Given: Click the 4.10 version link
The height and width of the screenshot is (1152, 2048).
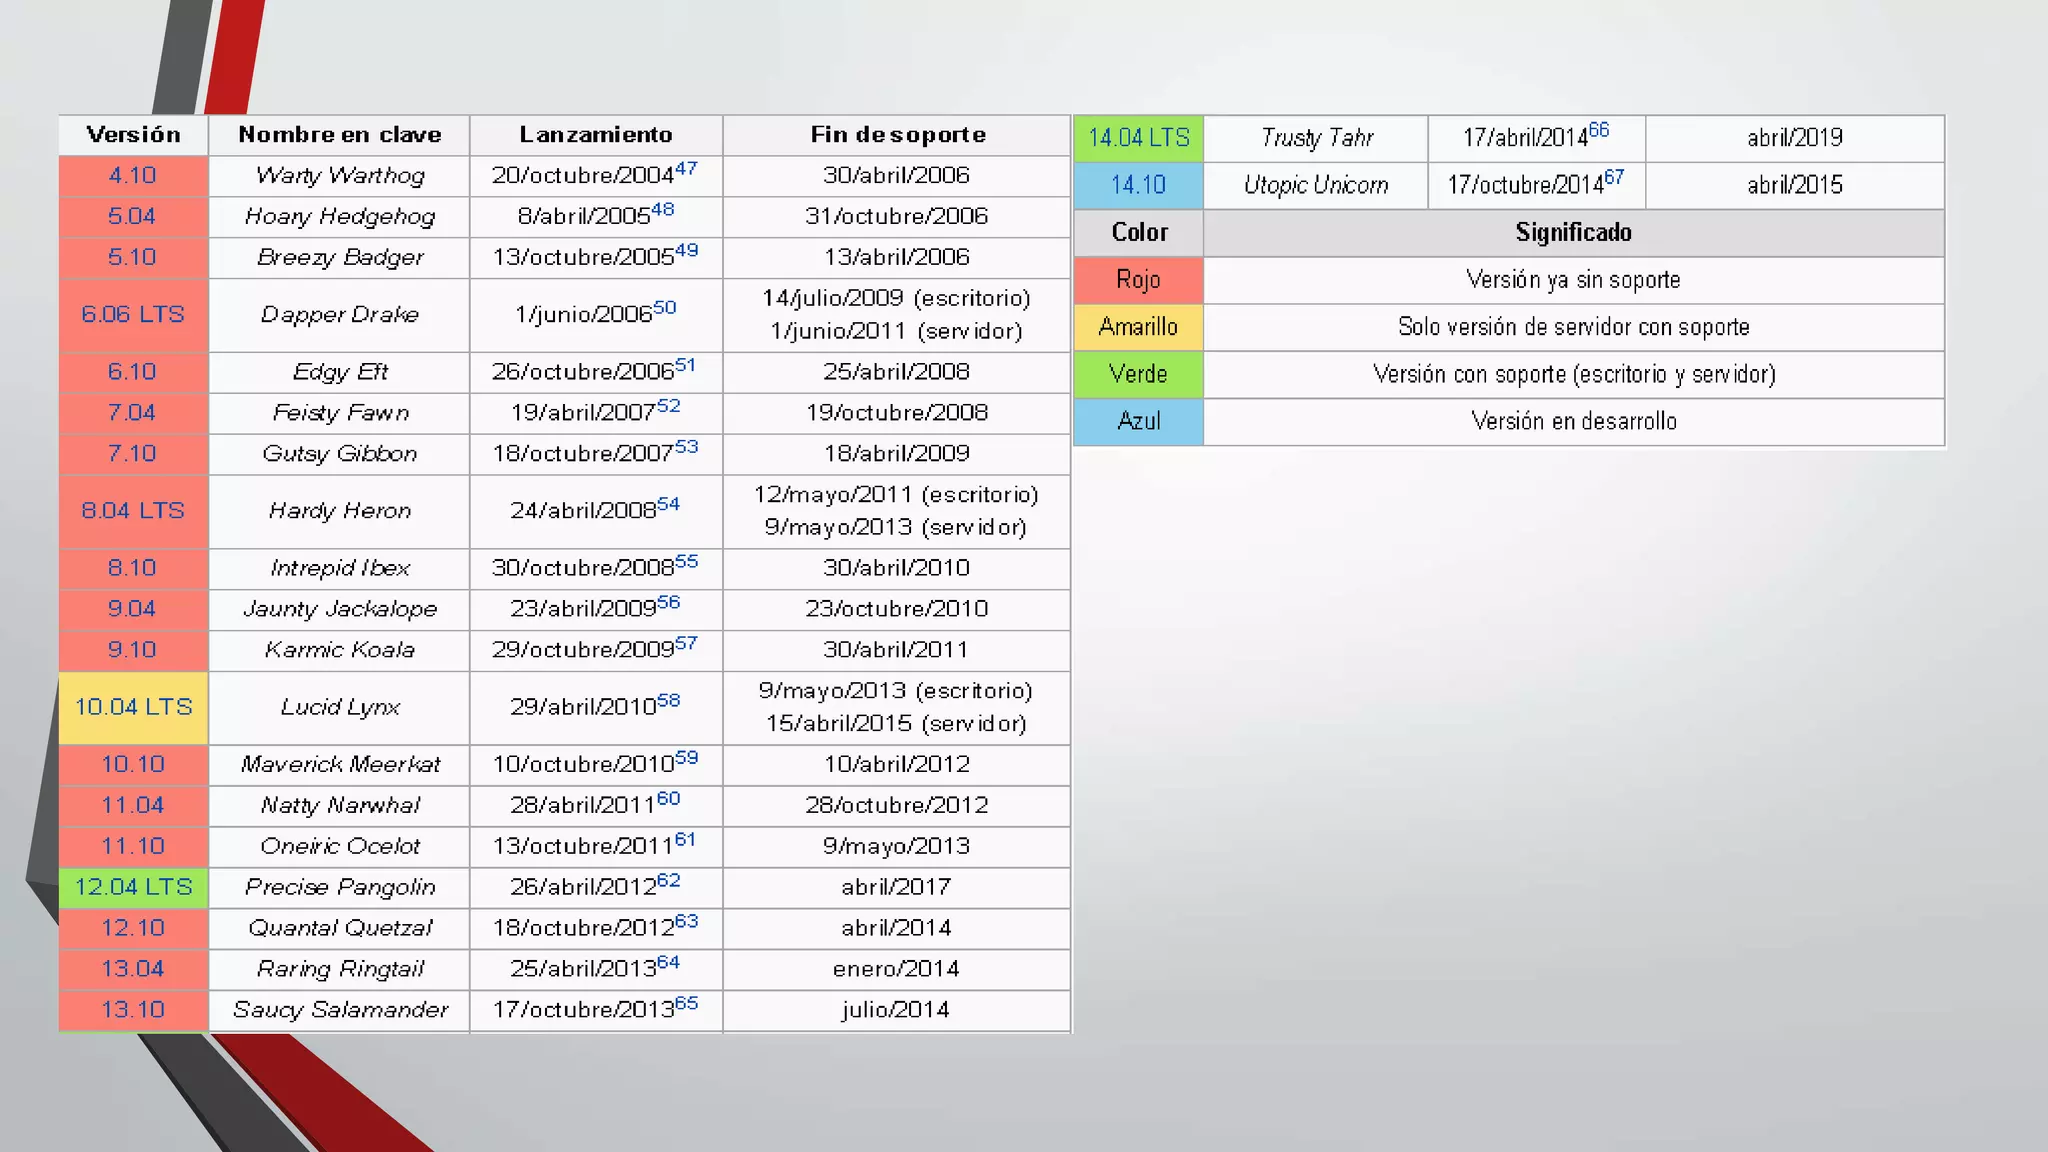Looking at the screenshot, I should pos(132,176).
